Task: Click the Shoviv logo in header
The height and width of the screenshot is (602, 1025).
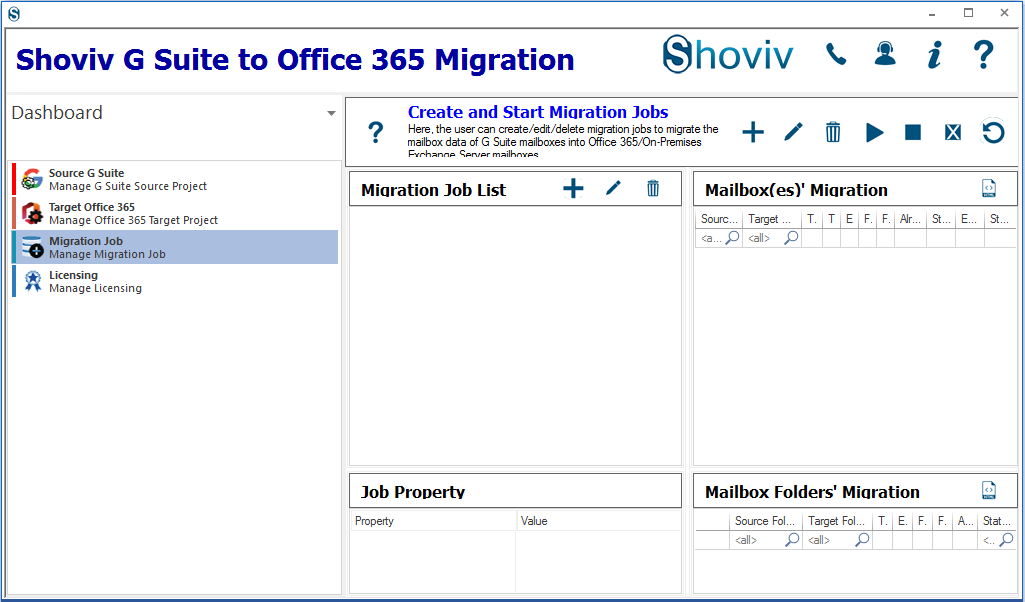Action: click(x=728, y=54)
